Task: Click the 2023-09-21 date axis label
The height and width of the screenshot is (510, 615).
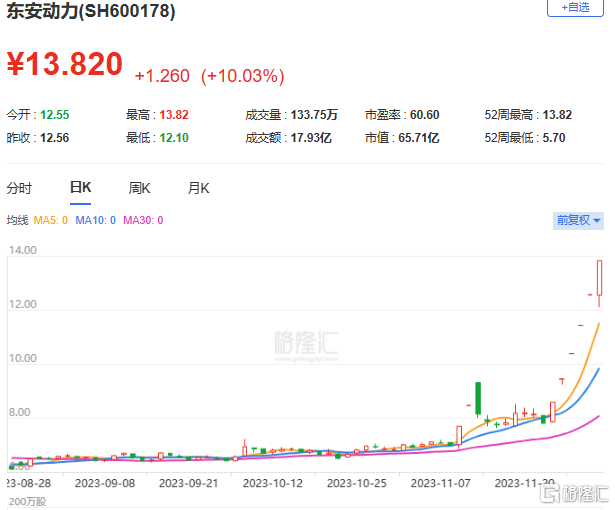Action: click(189, 483)
